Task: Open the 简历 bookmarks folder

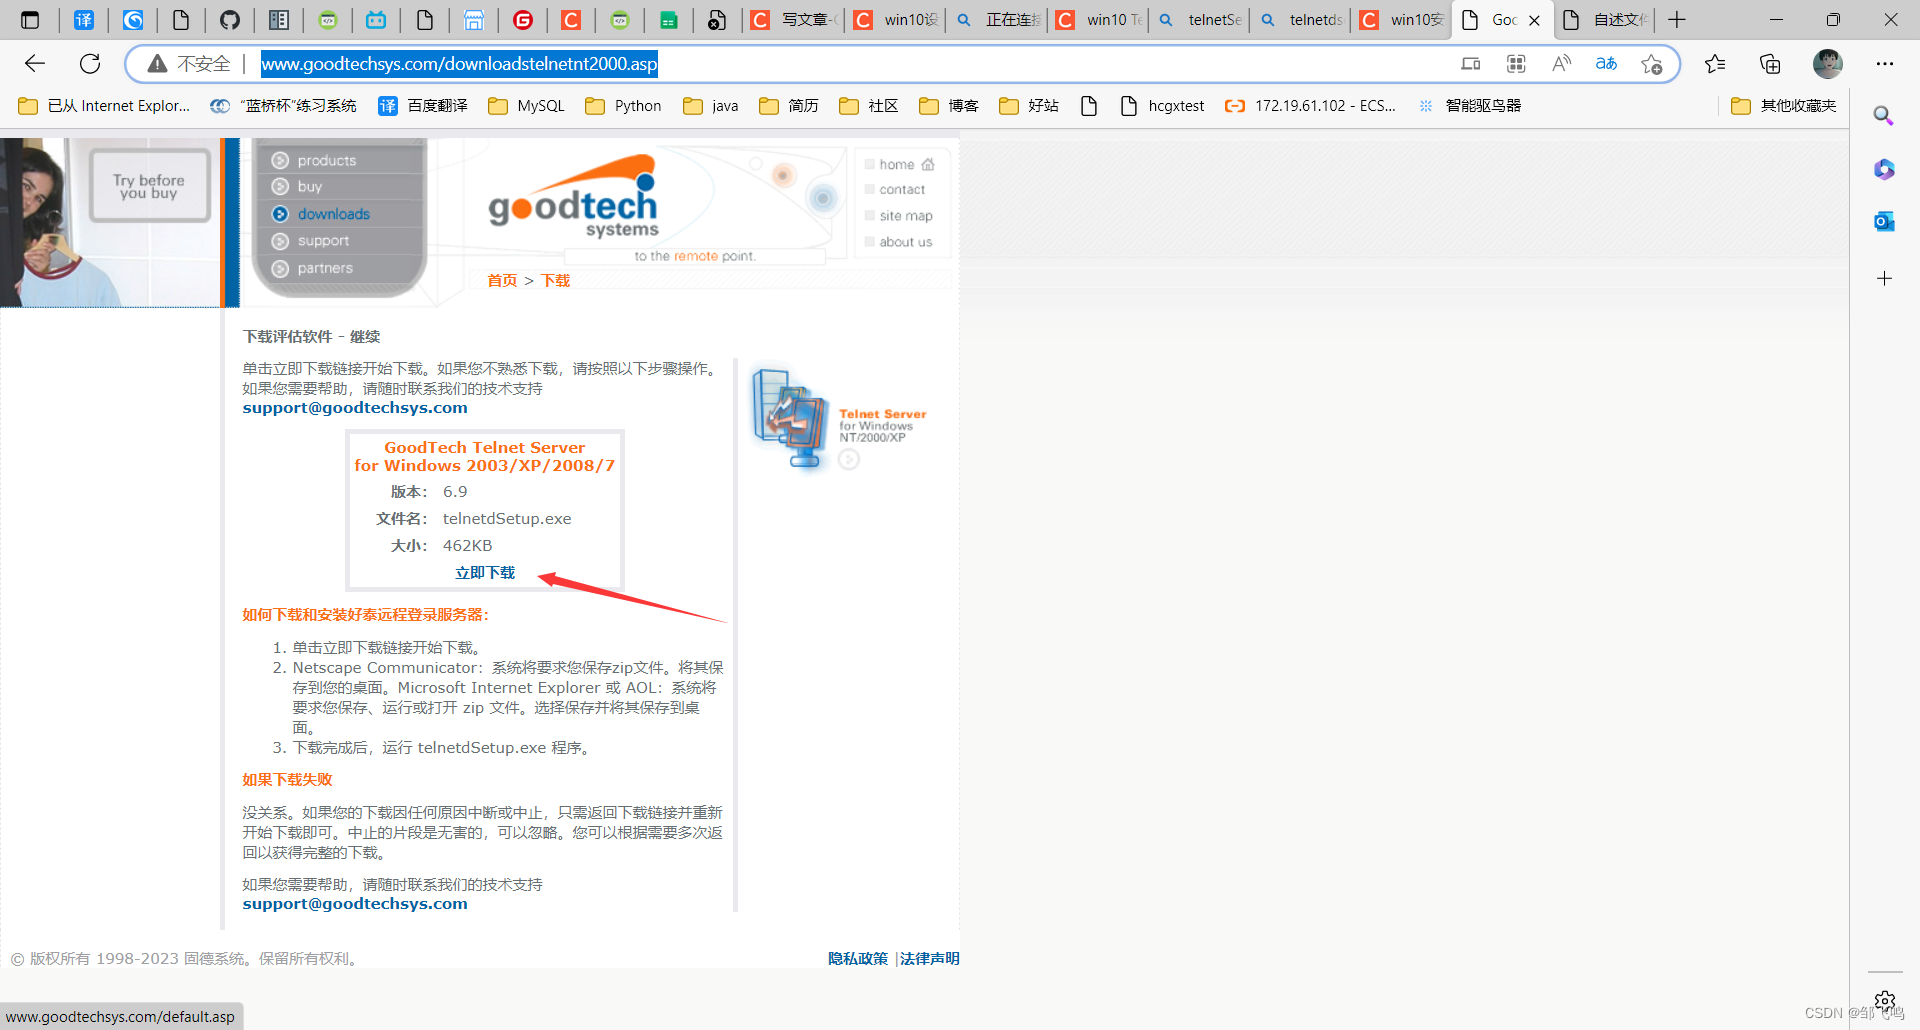Action: (789, 106)
